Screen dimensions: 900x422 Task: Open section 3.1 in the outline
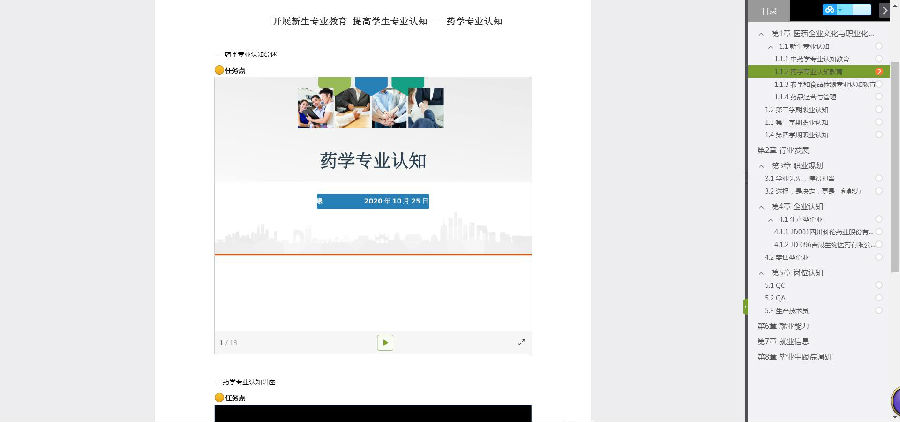click(799, 179)
